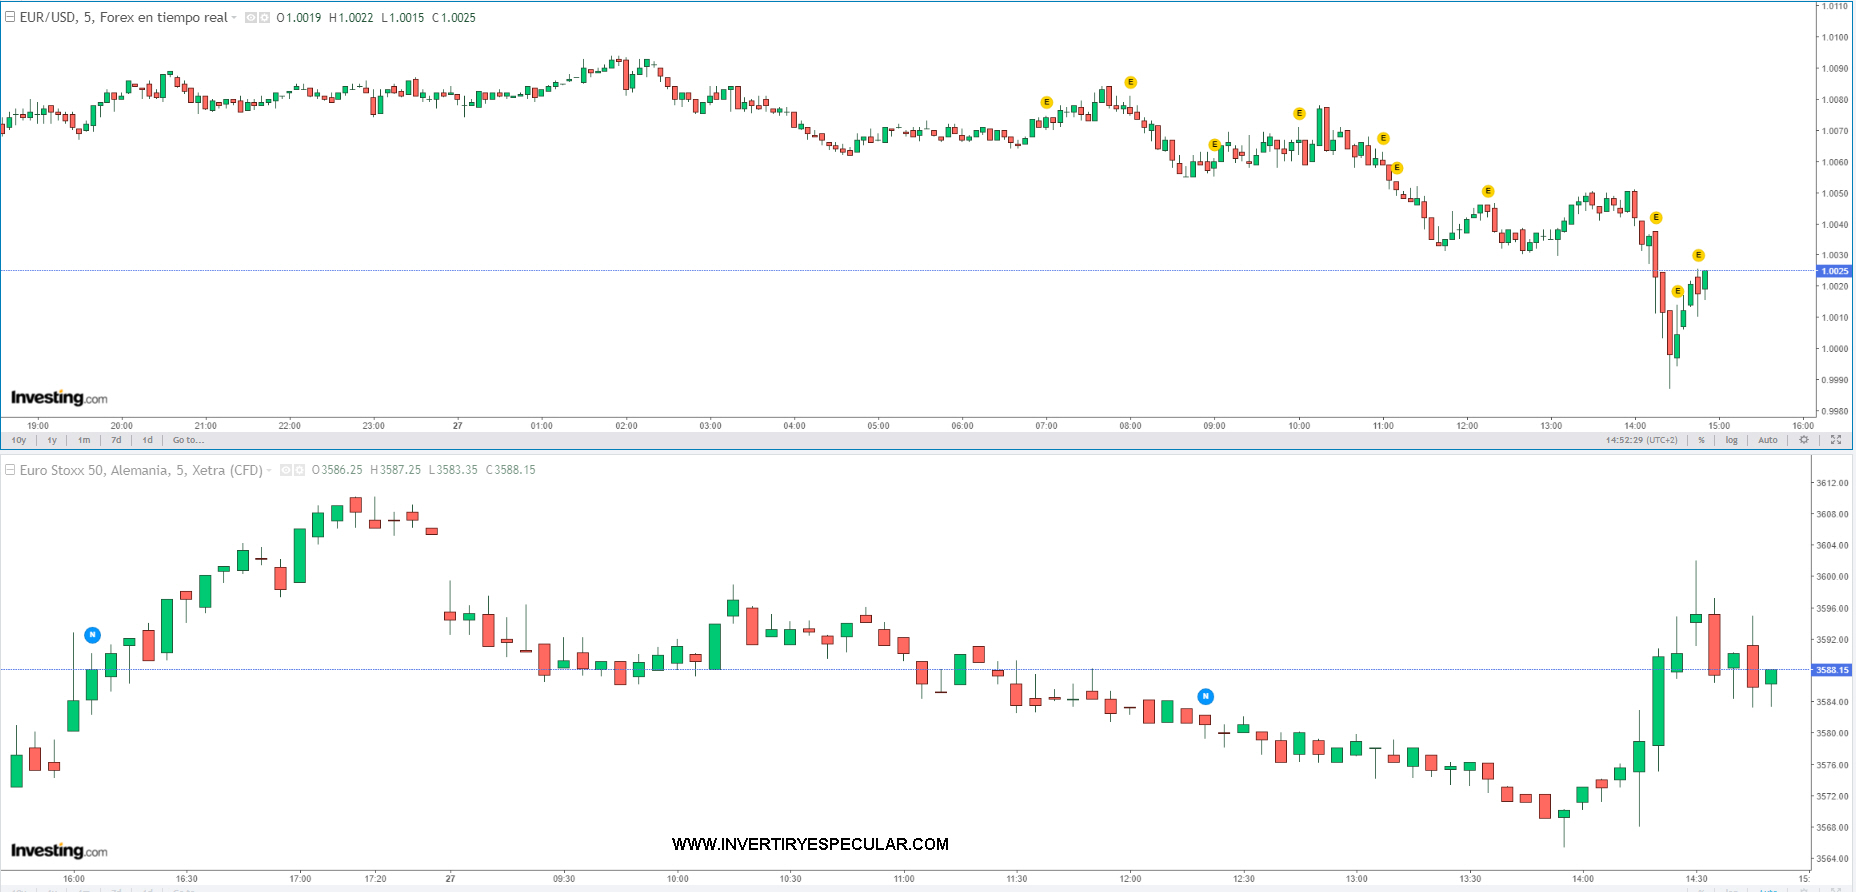
Task: Toggle log scale on EUR/USD chart
Action: tap(1731, 440)
